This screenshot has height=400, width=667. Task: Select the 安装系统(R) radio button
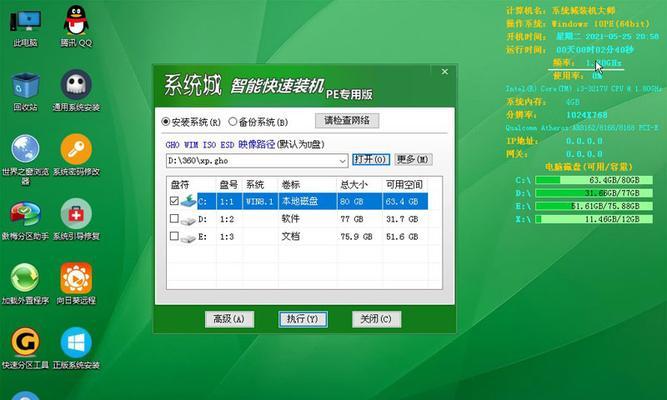[167, 121]
